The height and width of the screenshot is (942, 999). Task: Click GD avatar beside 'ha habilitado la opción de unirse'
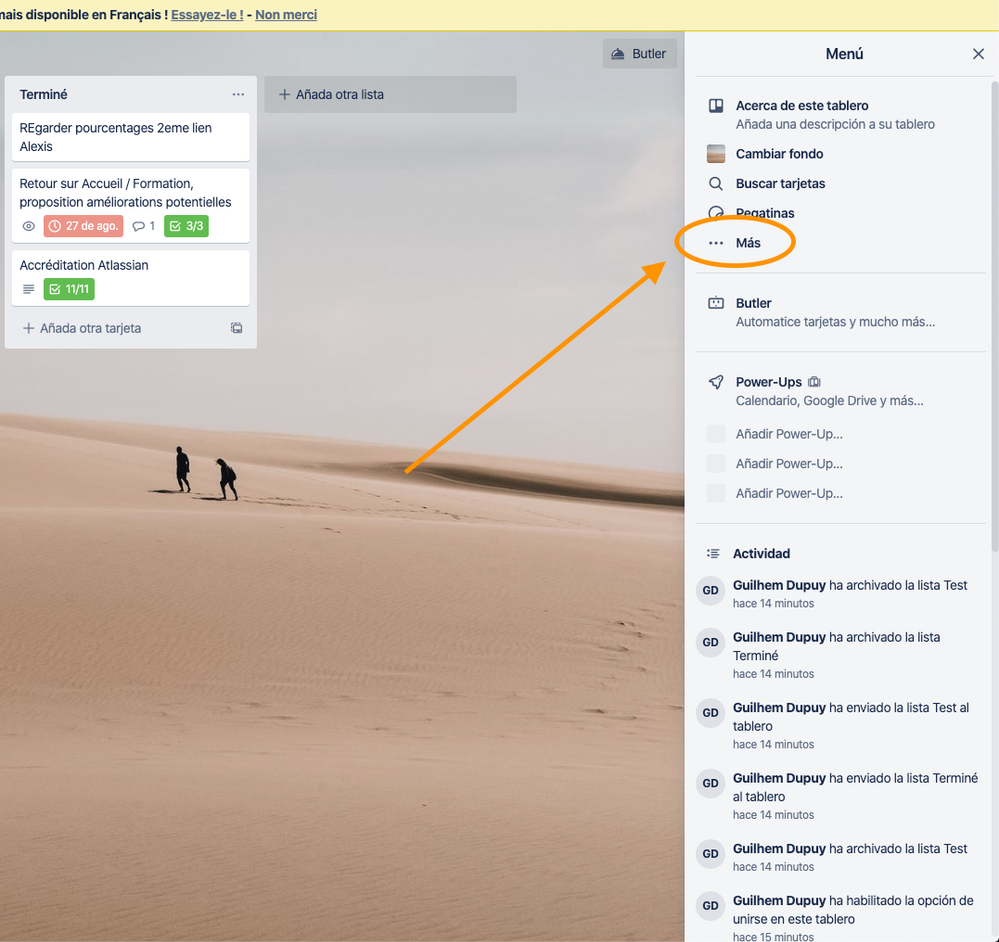coord(710,906)
